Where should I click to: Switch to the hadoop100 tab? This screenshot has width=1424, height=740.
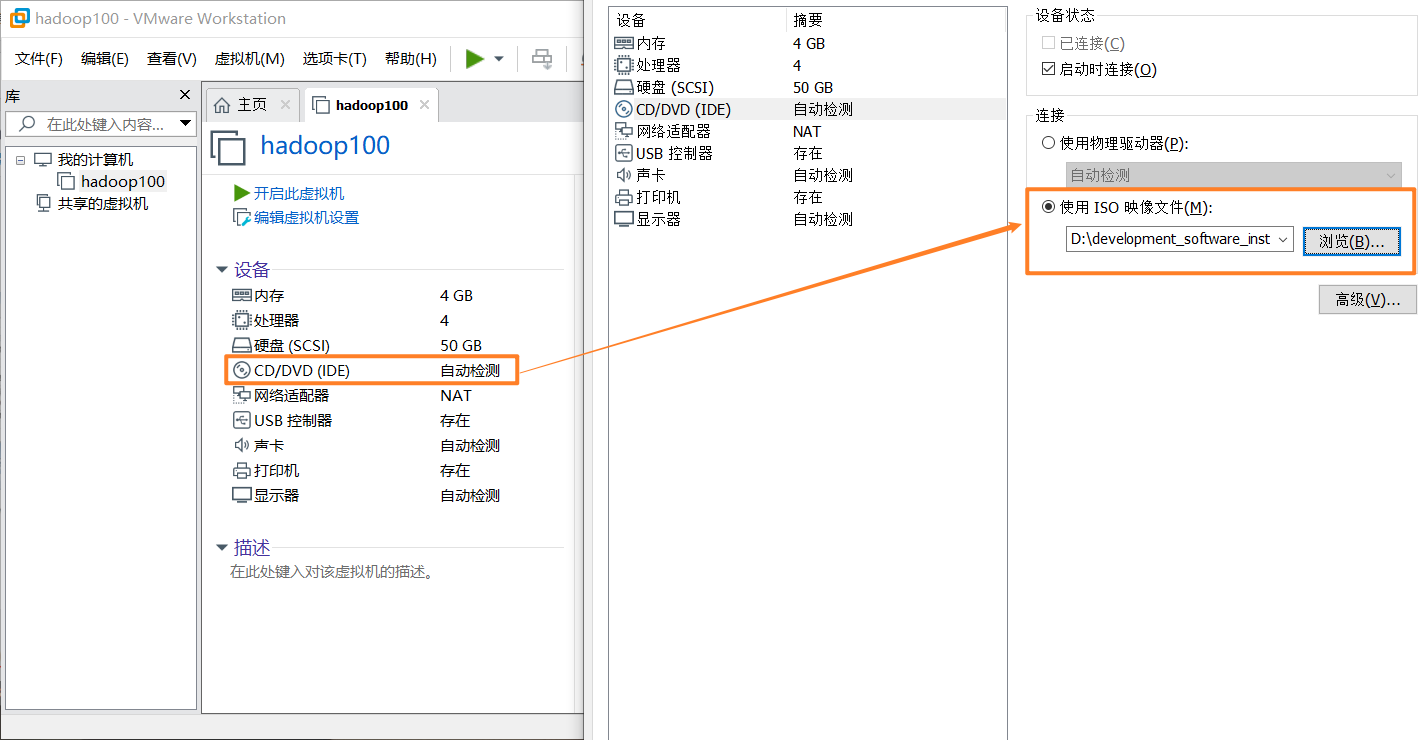[372, 105]
